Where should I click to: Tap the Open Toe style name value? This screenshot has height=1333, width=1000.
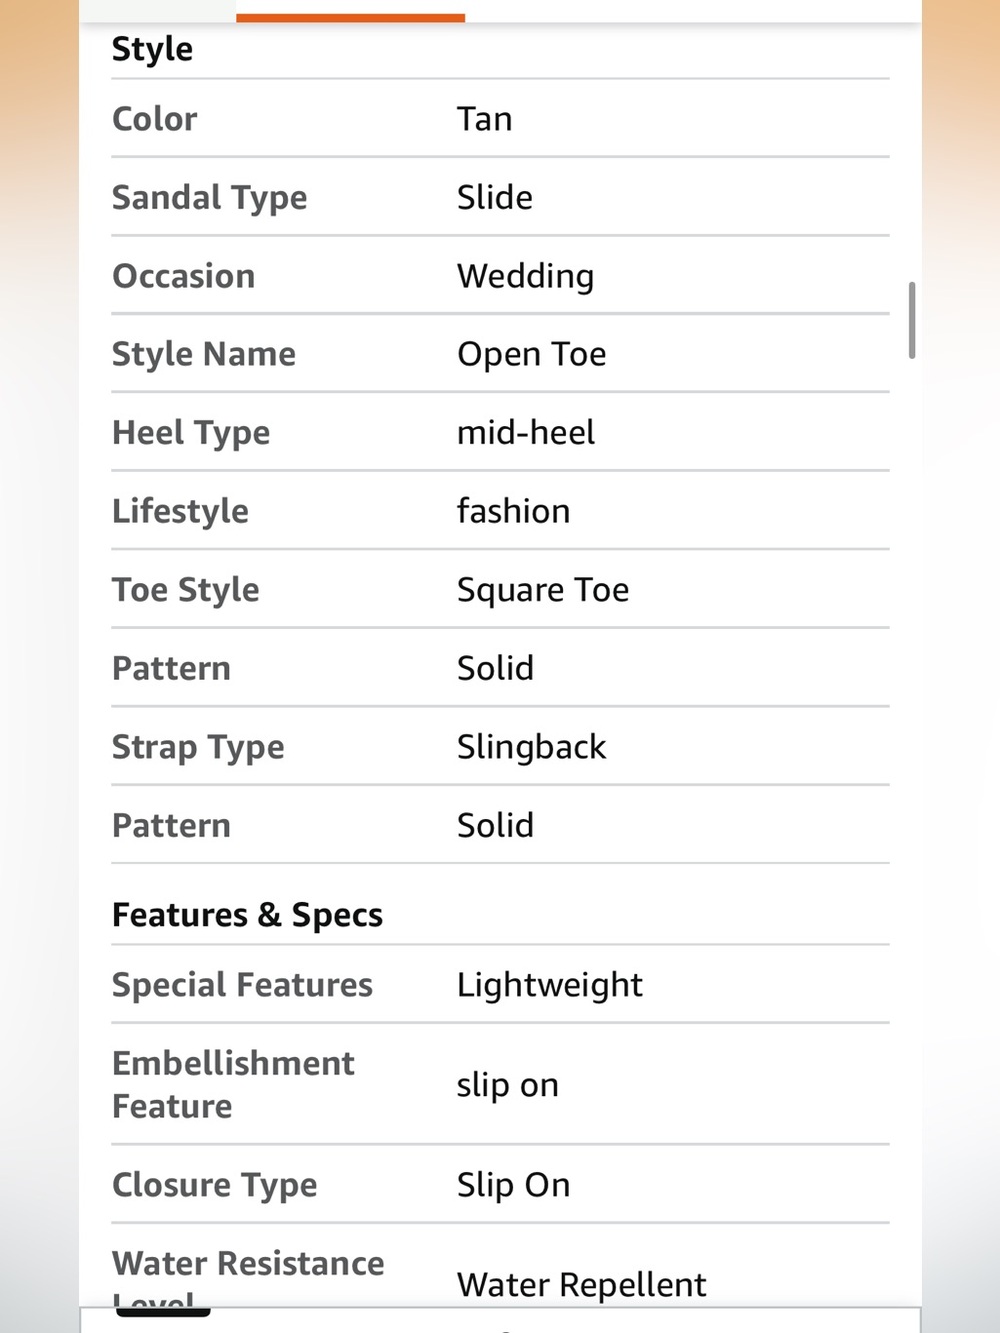tap(531, 354)
